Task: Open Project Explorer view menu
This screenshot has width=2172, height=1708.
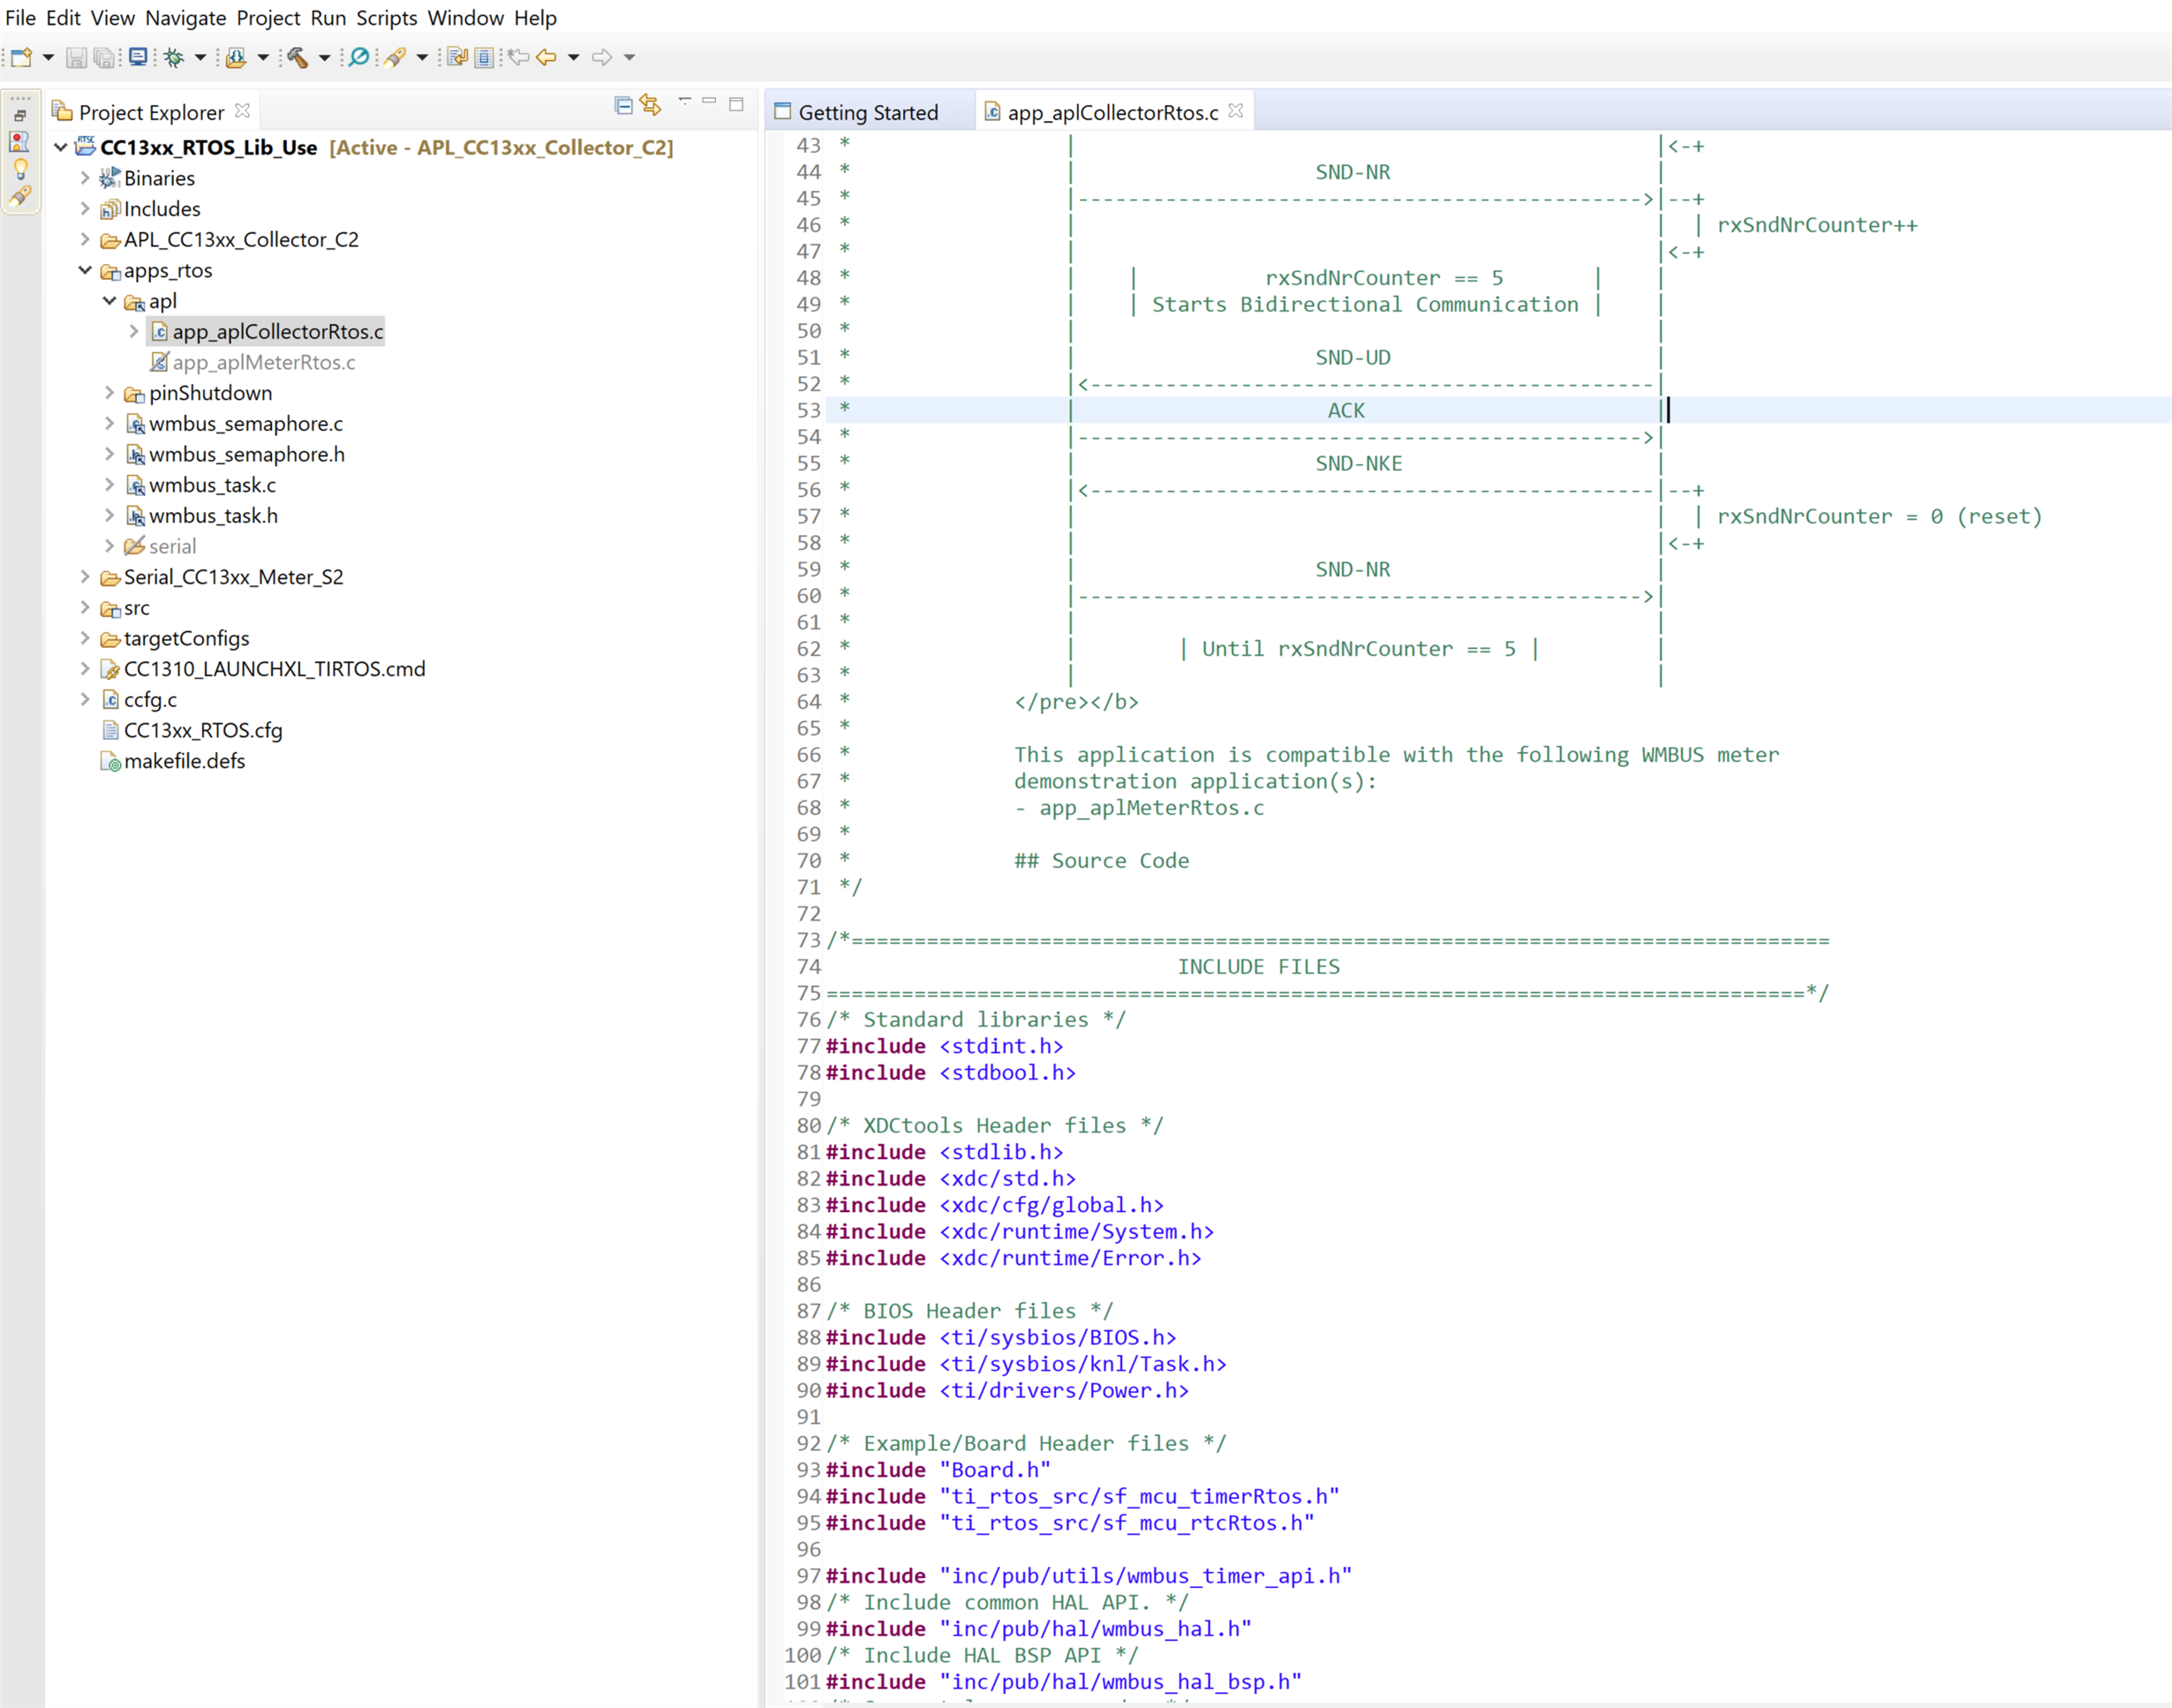Action: [685, 101]
